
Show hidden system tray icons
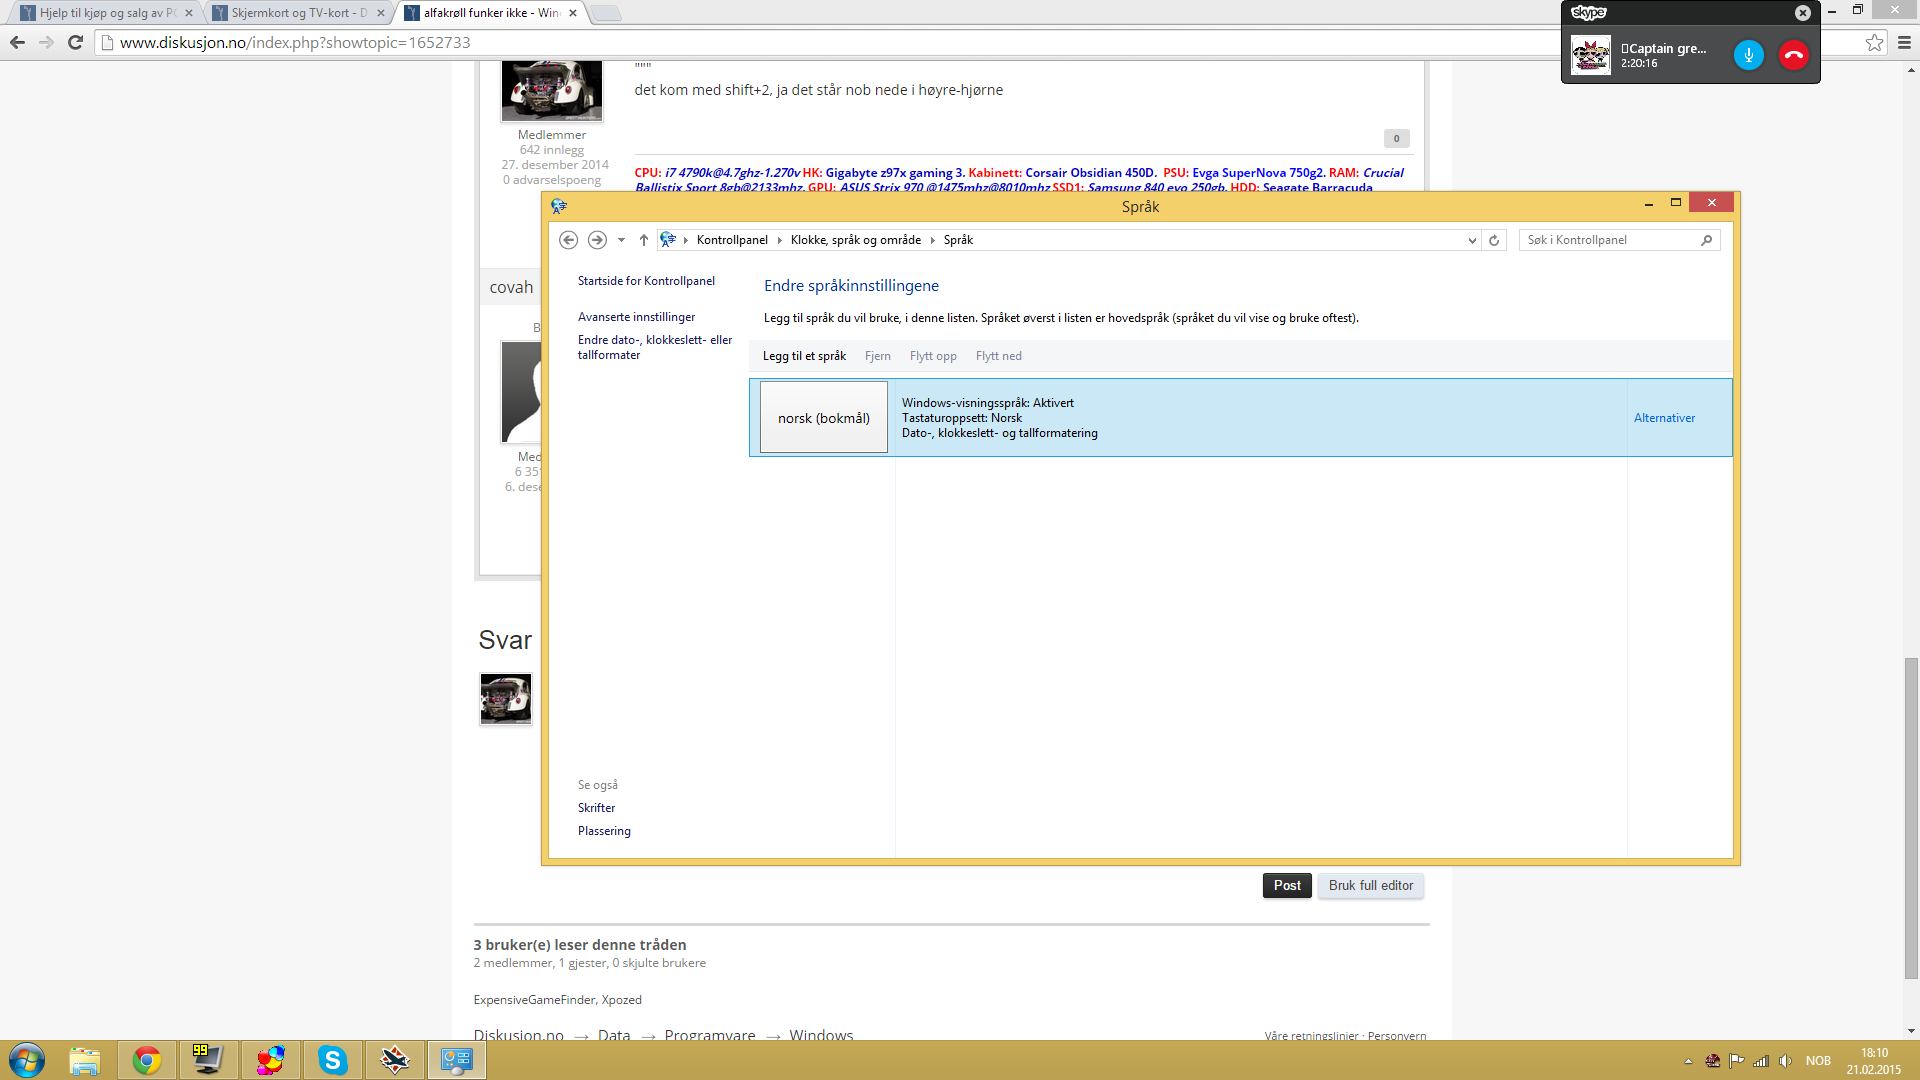(x=1688, y=1061)
